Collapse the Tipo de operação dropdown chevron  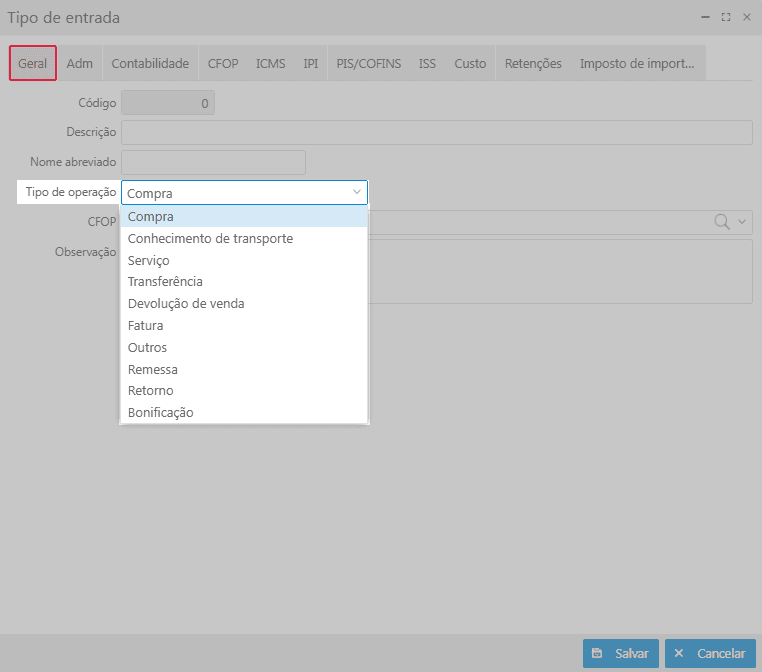[x=357, y=192]
